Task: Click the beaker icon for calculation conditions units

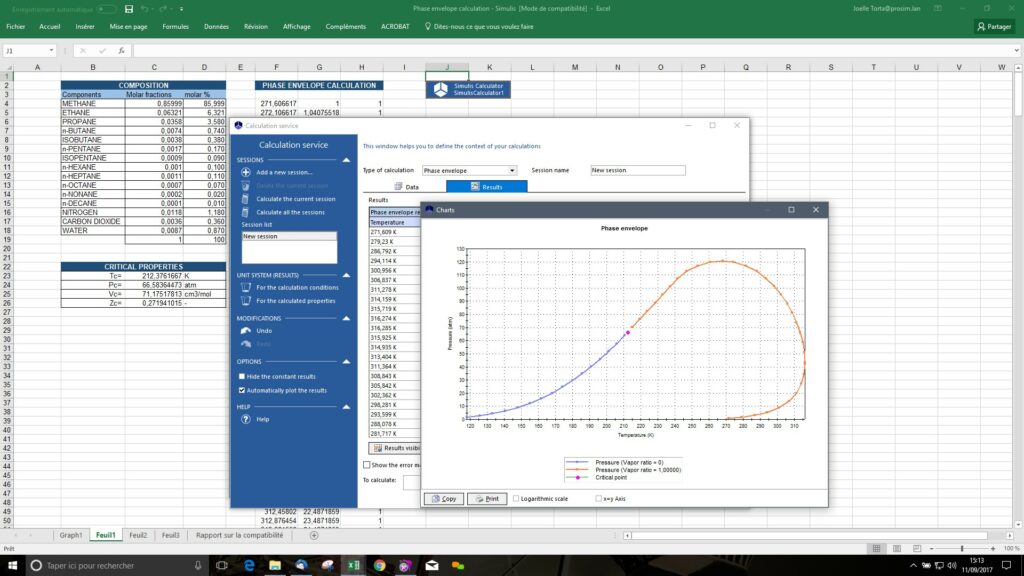Action: tap(246, 287)
